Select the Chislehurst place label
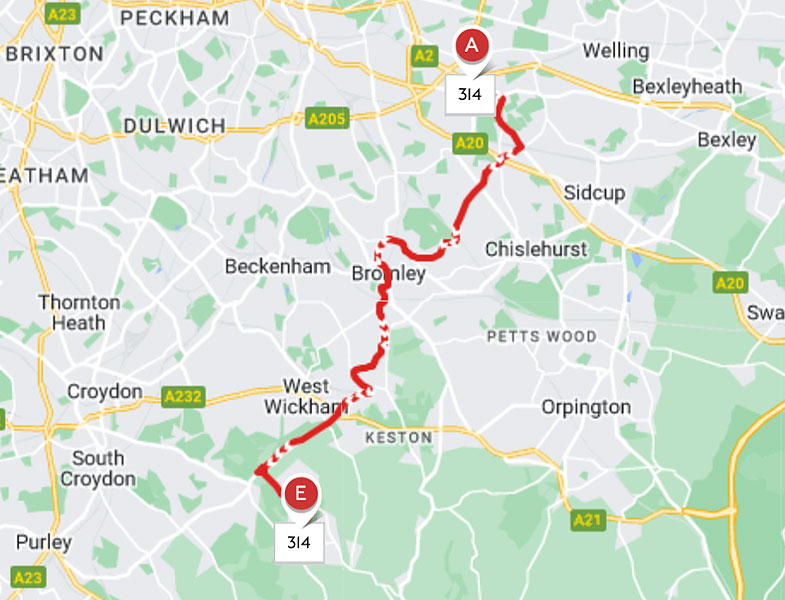This screenshot has height=600, width=785. tap(536, 249)
